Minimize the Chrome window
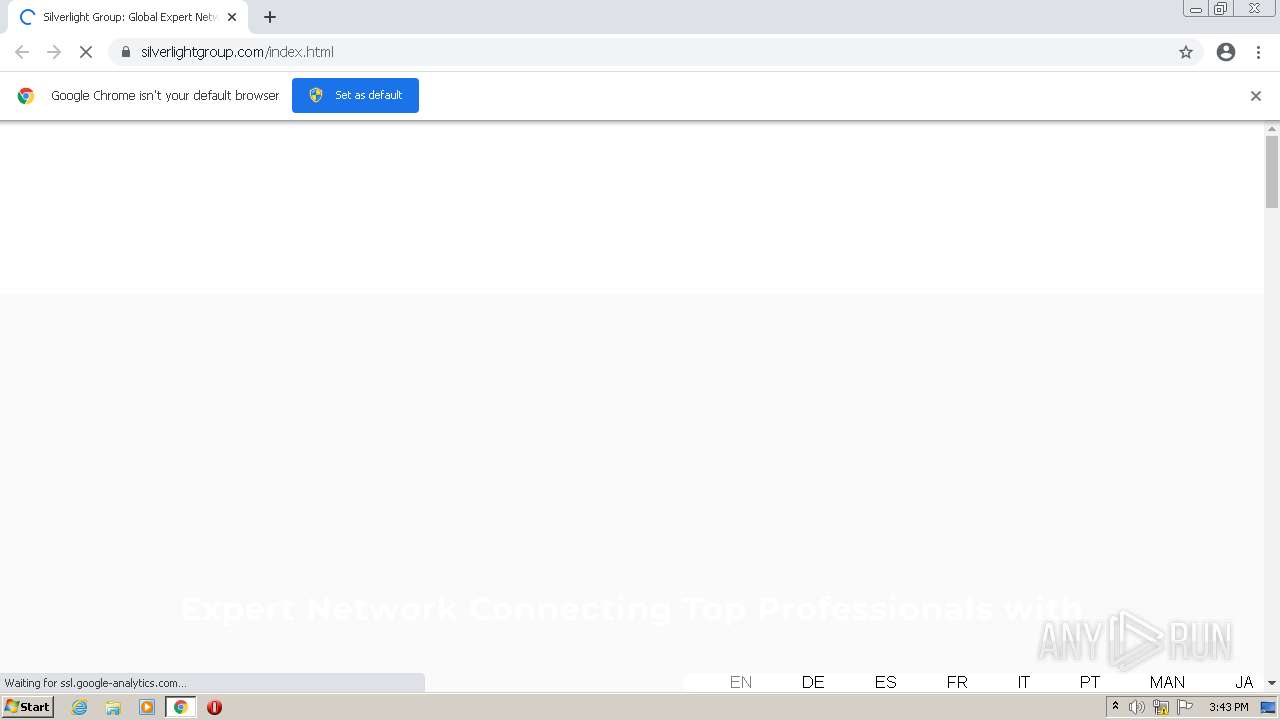 pyautogui.click(x=1196, y=9)
